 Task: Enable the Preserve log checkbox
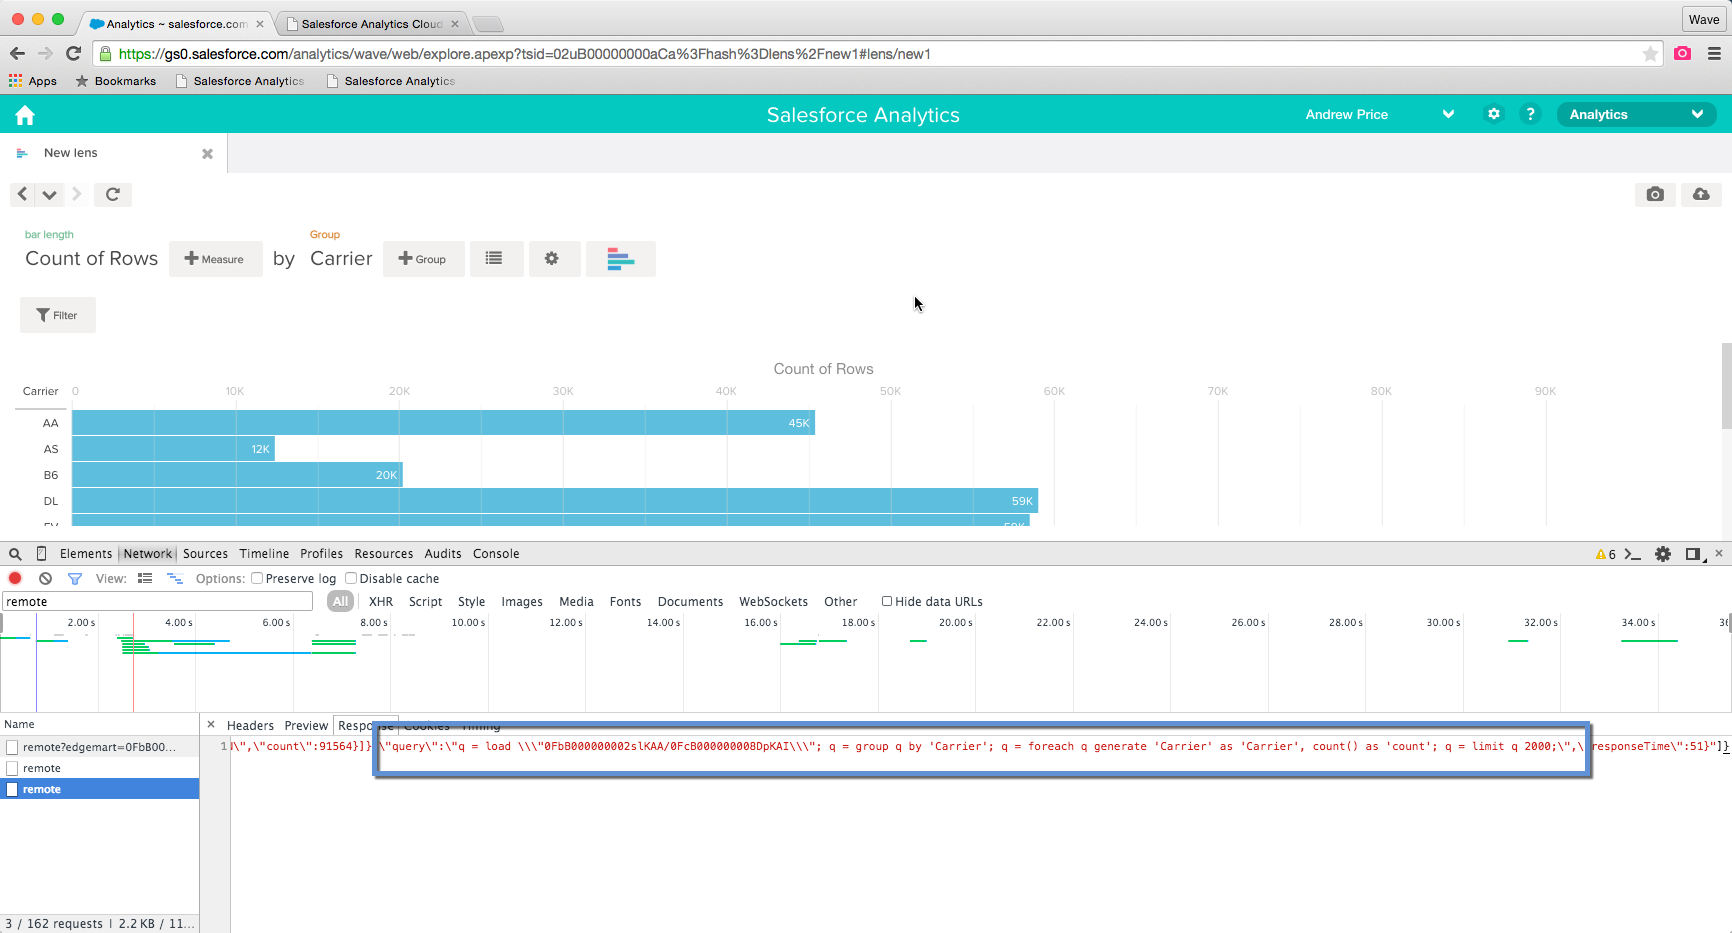pos(257,578)
